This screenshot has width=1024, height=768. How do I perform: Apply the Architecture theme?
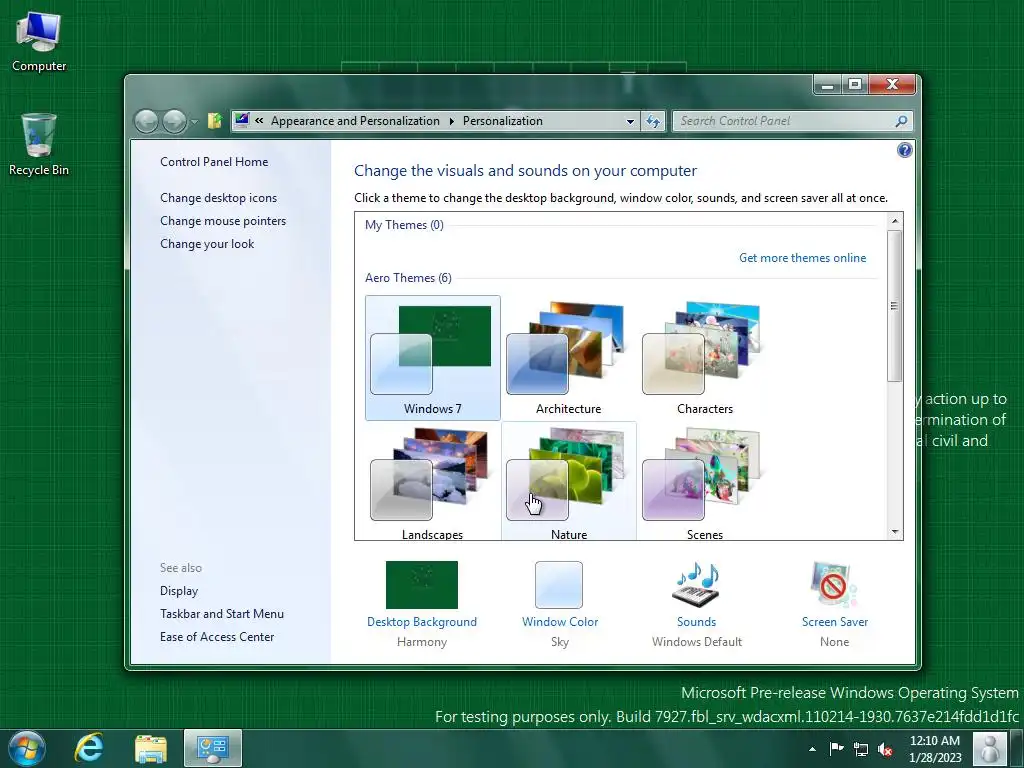point(568,357)
